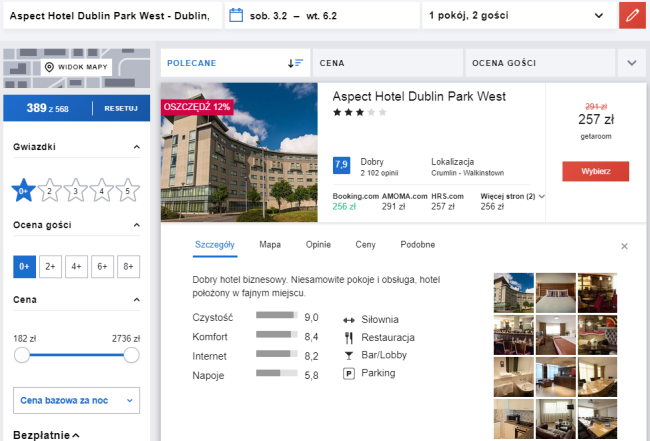Image resolution: width=650 pixels, height=441 pixels.
Task: Close the hotel details panel
Action: [625, 246]
